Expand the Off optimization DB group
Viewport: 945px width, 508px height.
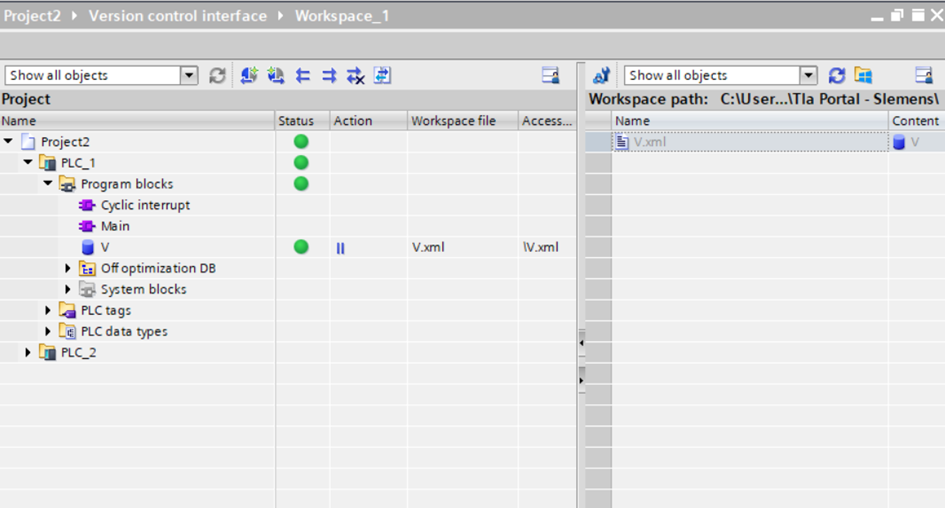[x=68, y=268]
